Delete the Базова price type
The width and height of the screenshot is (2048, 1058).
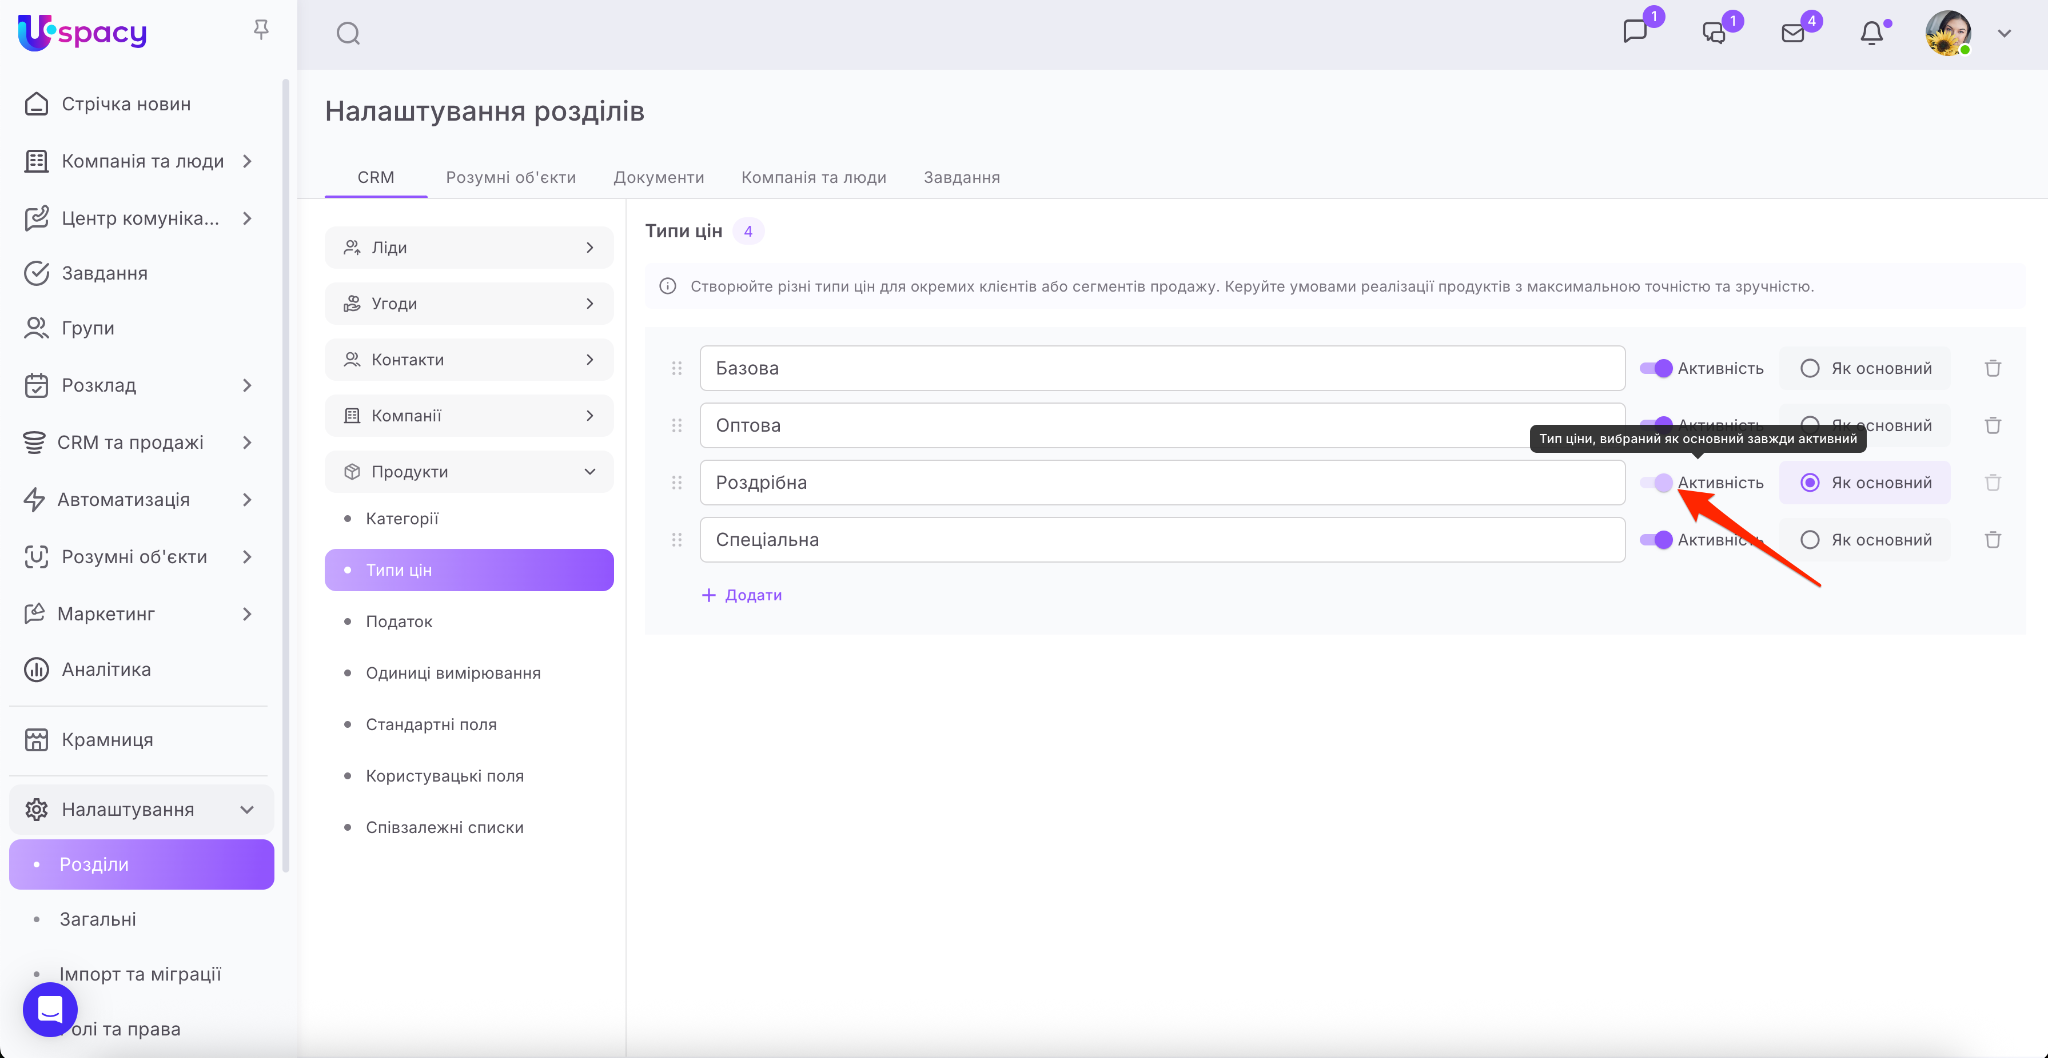(x=1992, y=369)
